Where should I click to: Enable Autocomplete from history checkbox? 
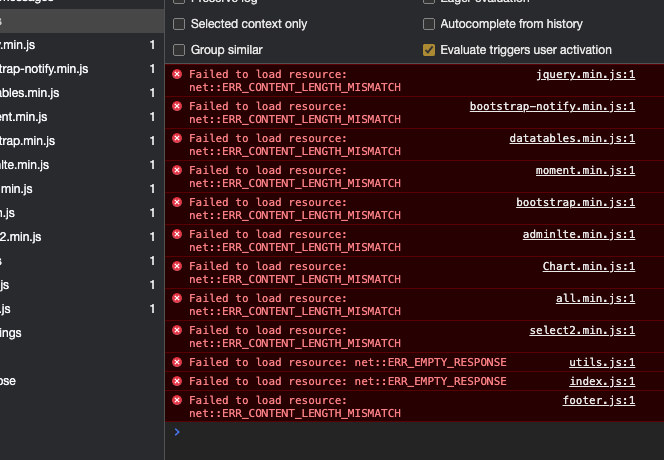429,24
